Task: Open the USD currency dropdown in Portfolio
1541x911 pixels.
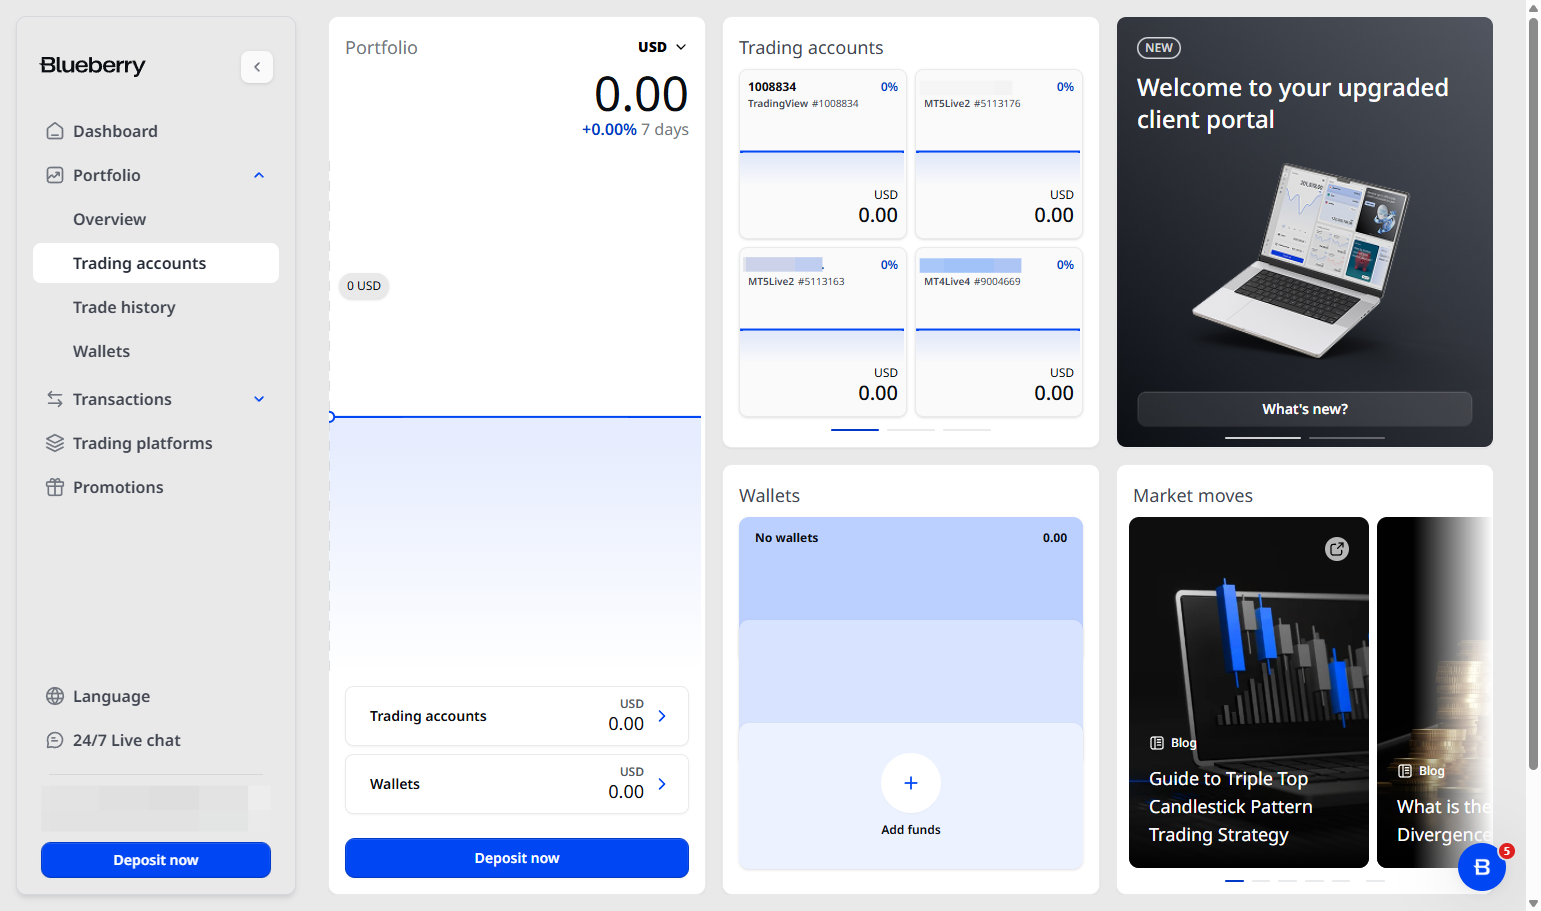Action: point(662,47)
